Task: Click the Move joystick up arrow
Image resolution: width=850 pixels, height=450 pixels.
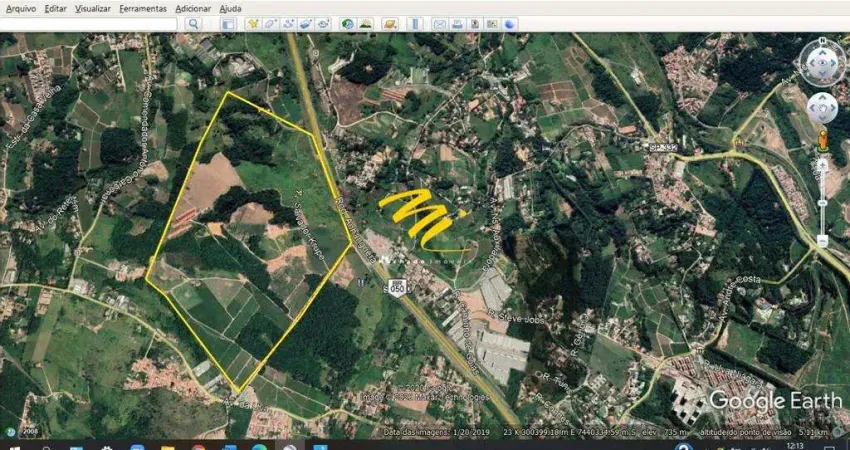Action: 823,98
